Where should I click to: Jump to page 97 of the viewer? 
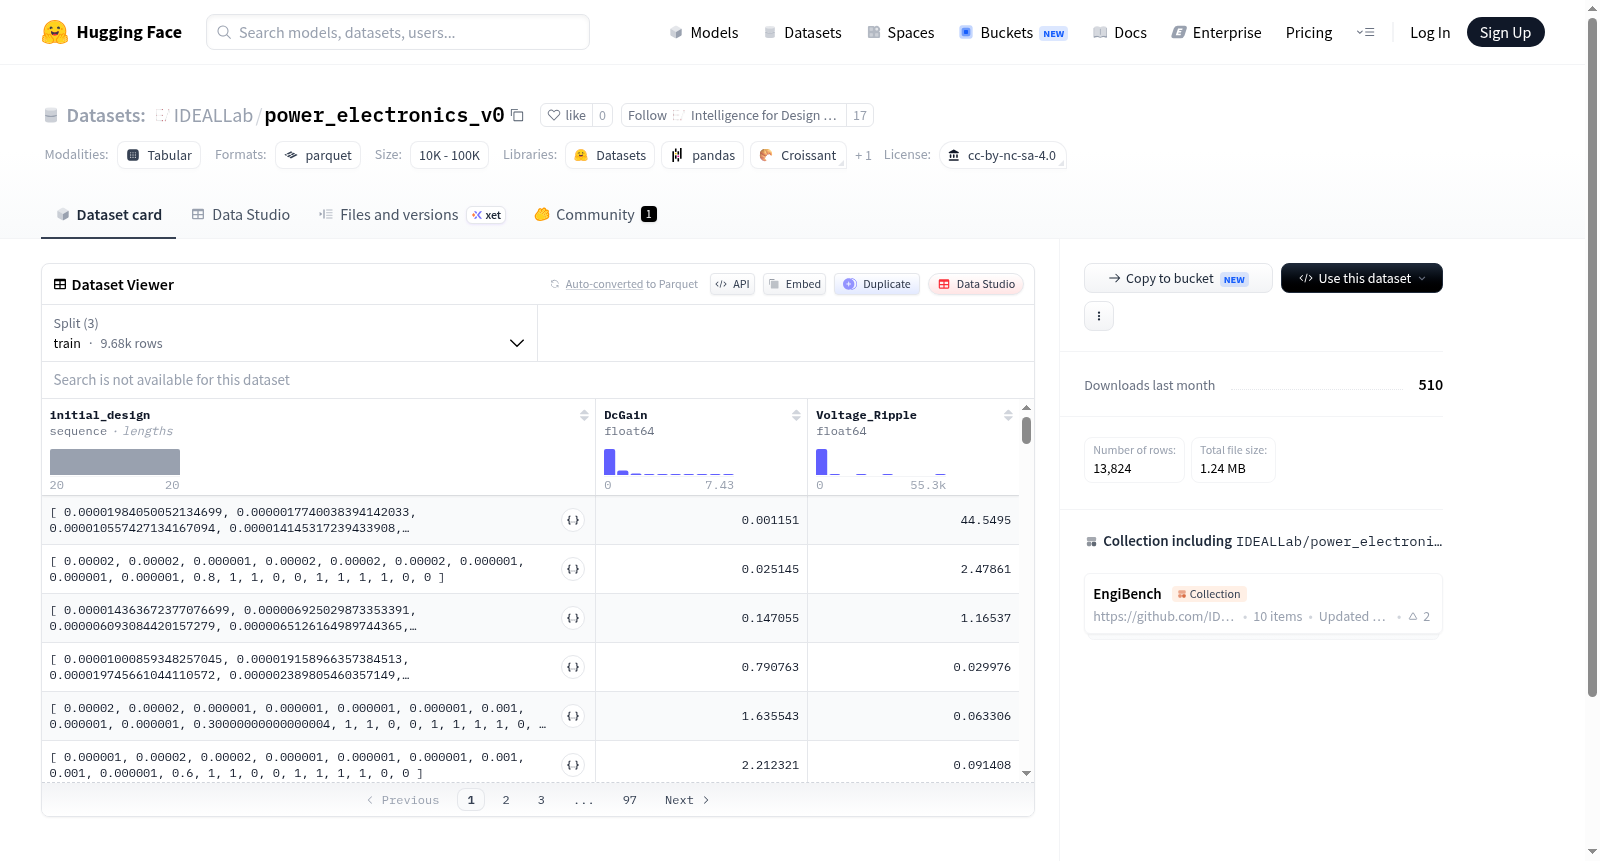(x=629, y=800)
